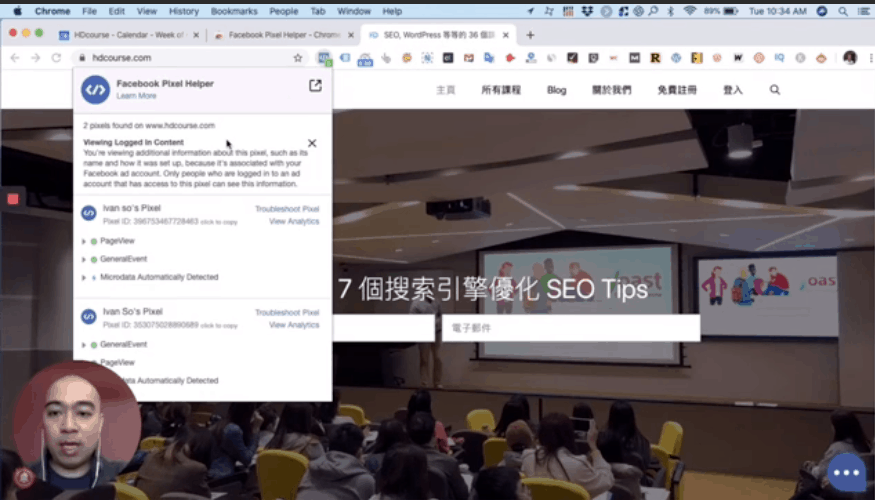The height and width of the screenshot is (500, 875).
Task: Open the Apple menu
Action: (17, 11)
